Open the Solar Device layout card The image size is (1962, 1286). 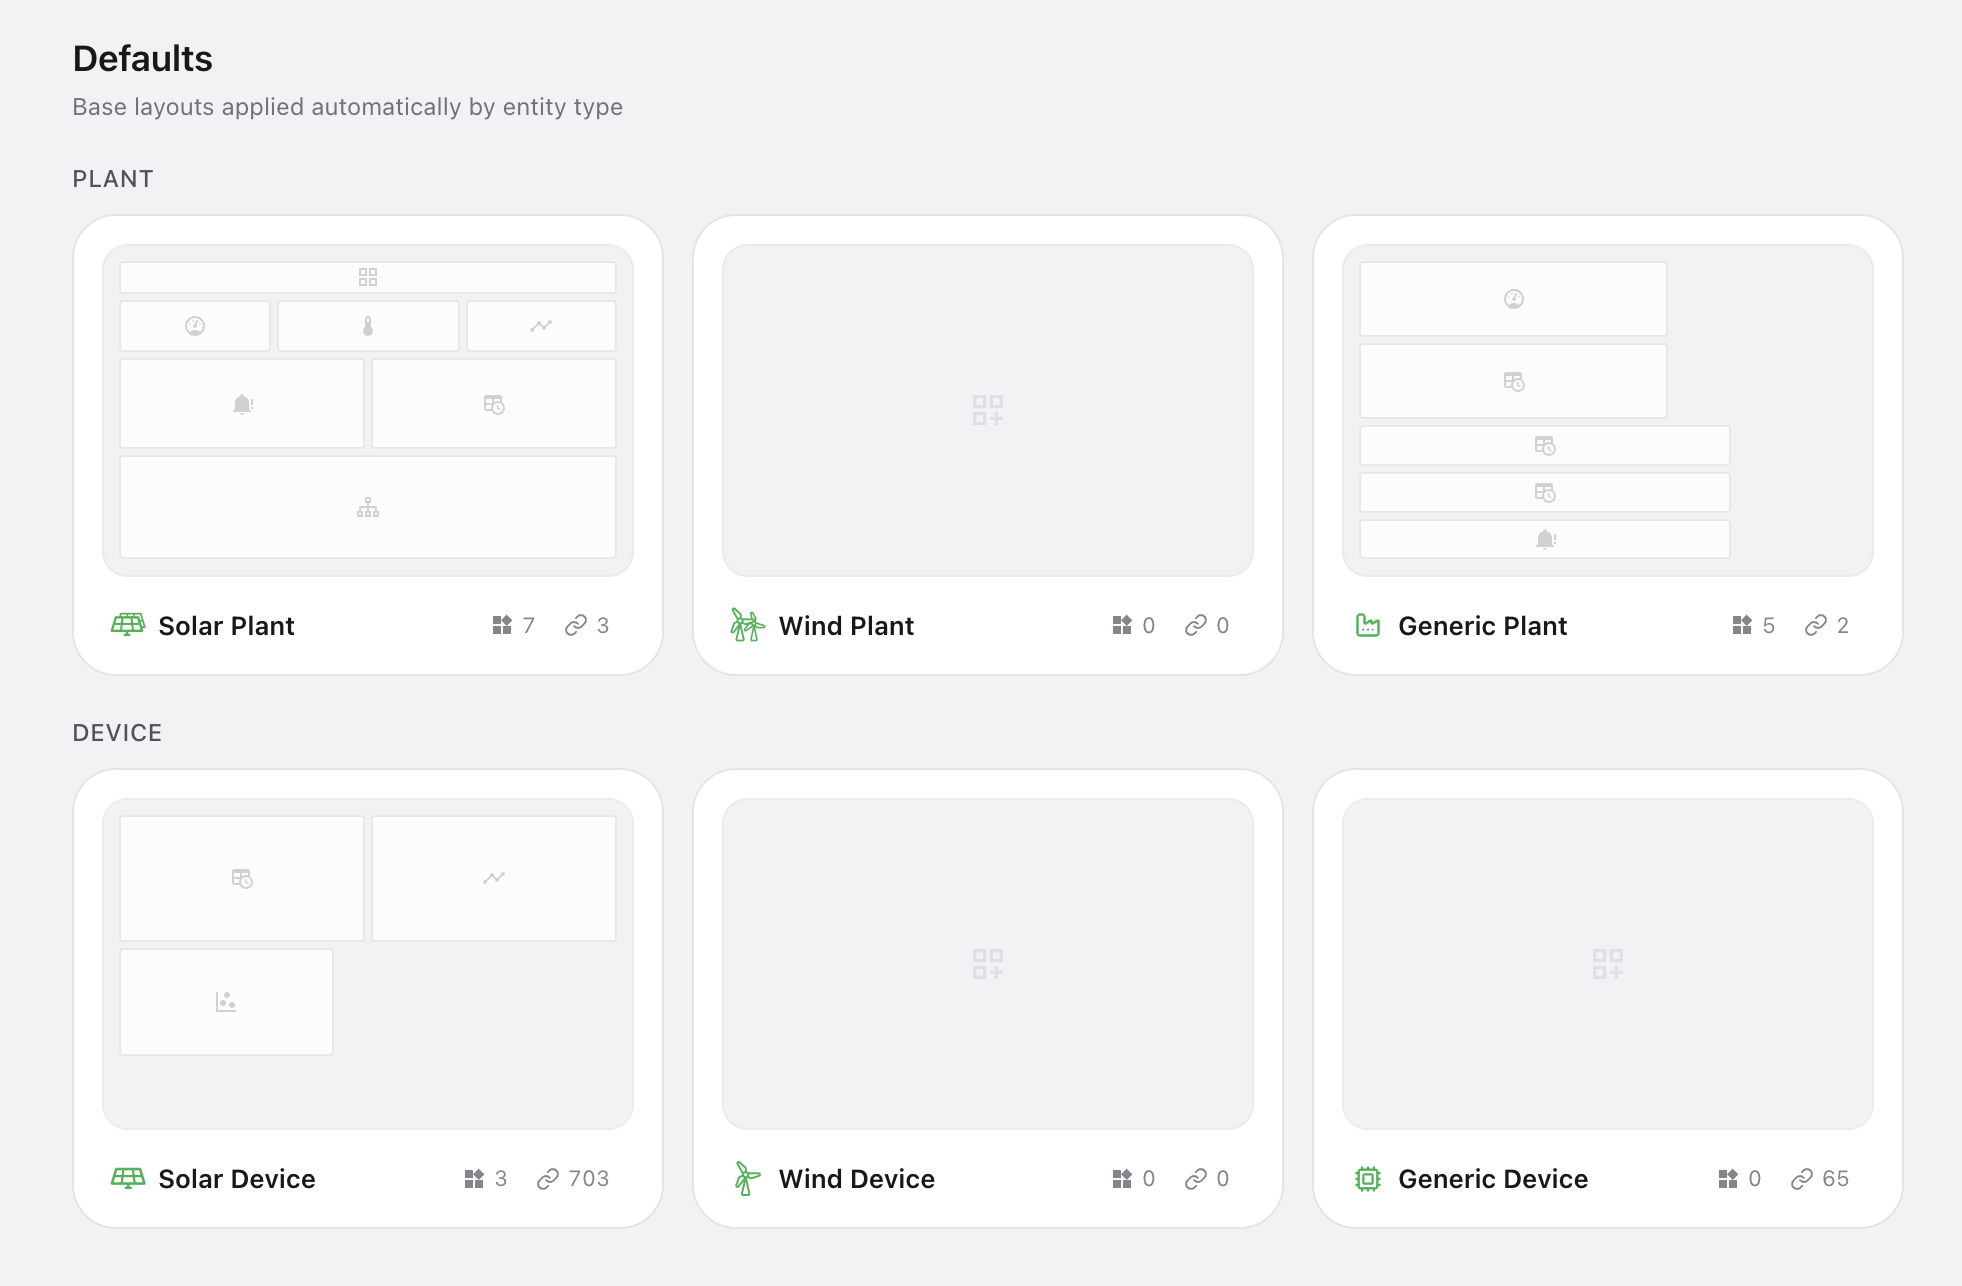point(368,998)
